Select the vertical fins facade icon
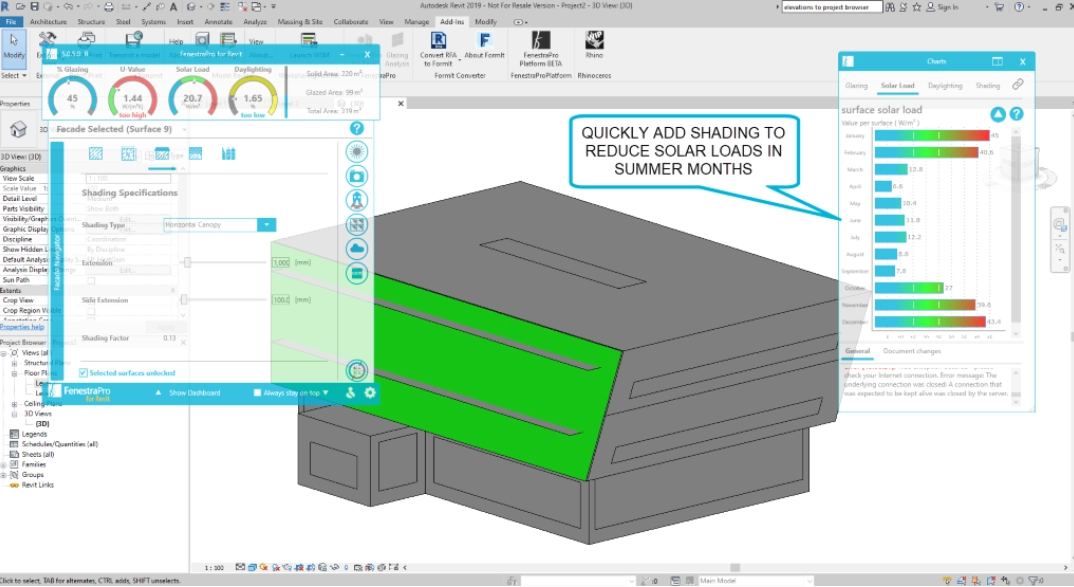The image size is (1074, 587). coord(228,153)
